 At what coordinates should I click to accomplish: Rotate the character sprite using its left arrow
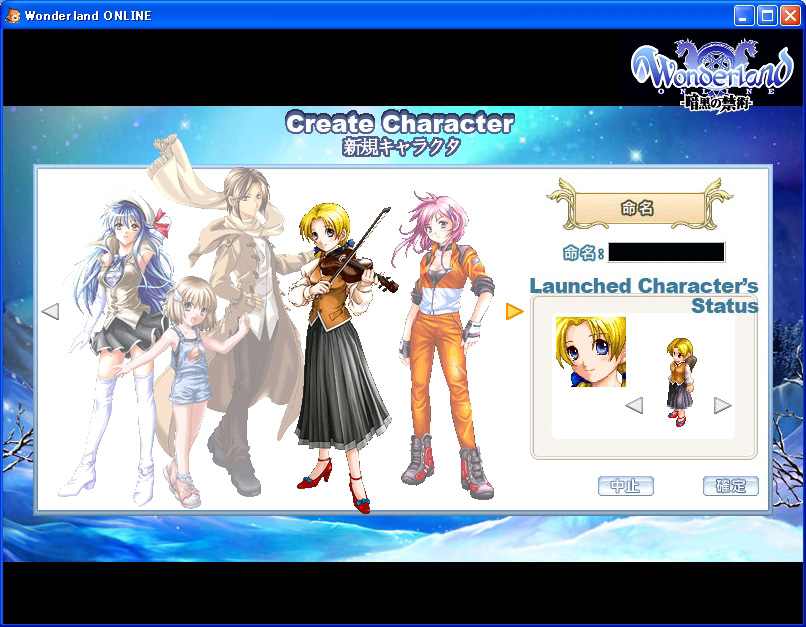point(634,405)
